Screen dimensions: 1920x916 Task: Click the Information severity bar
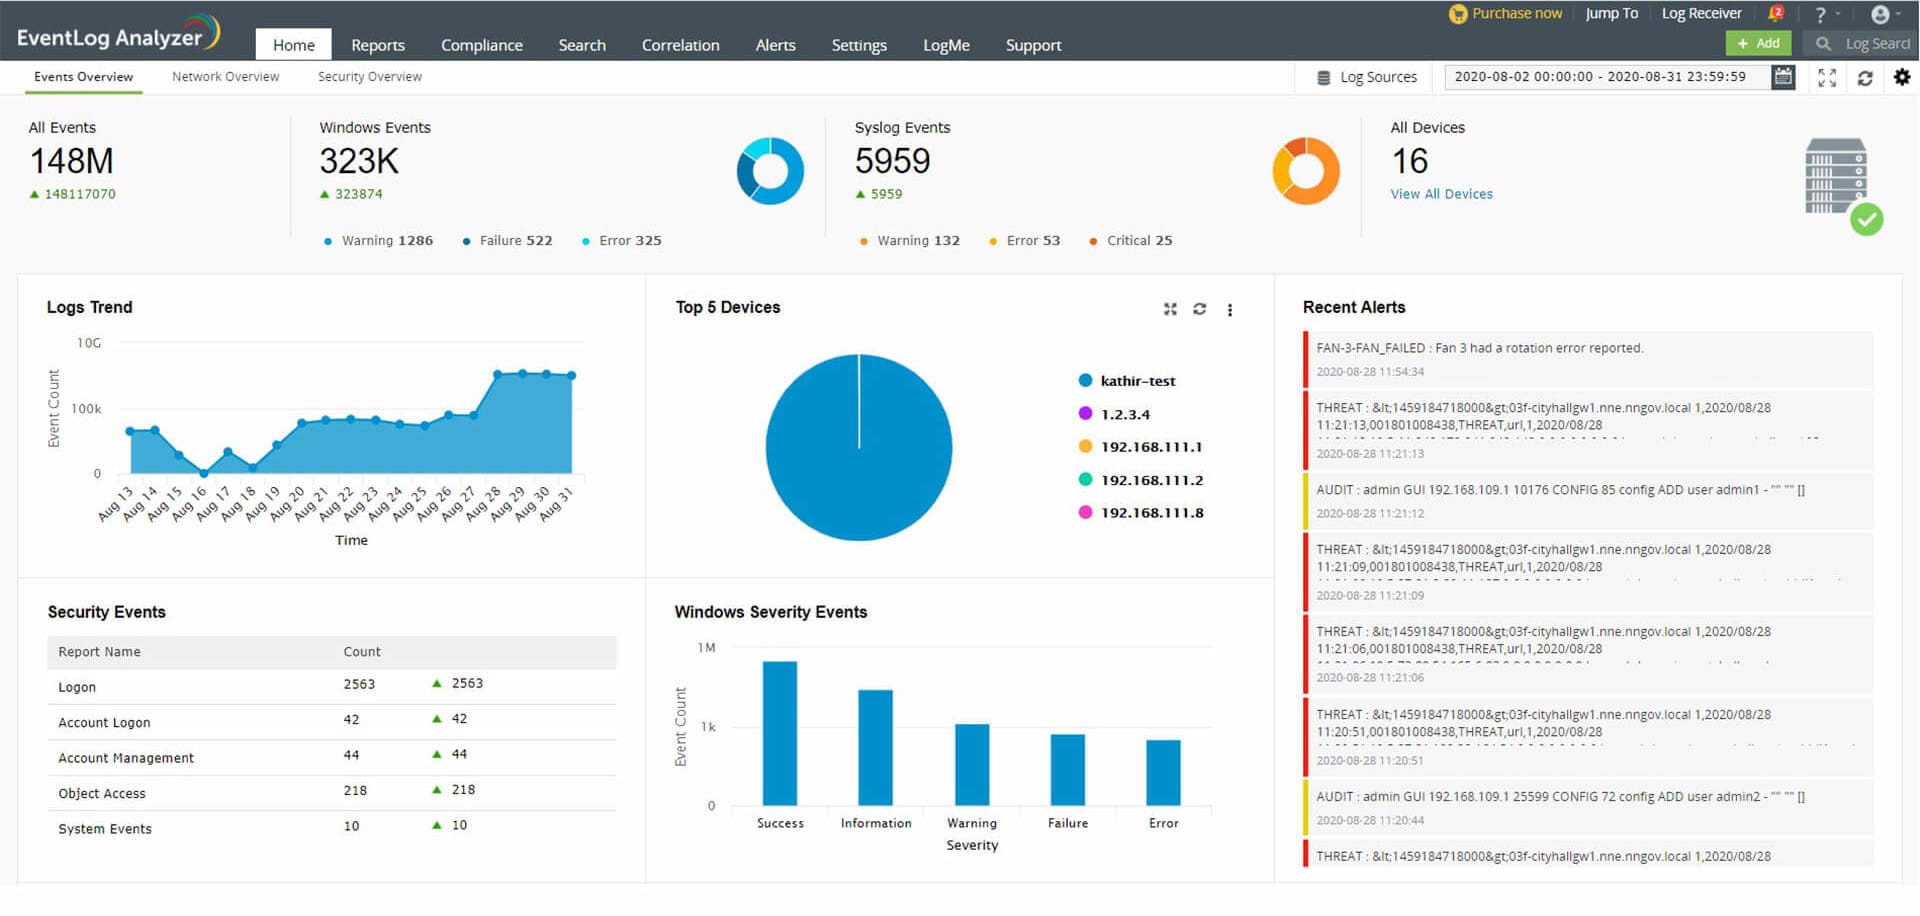coord(876,748)
